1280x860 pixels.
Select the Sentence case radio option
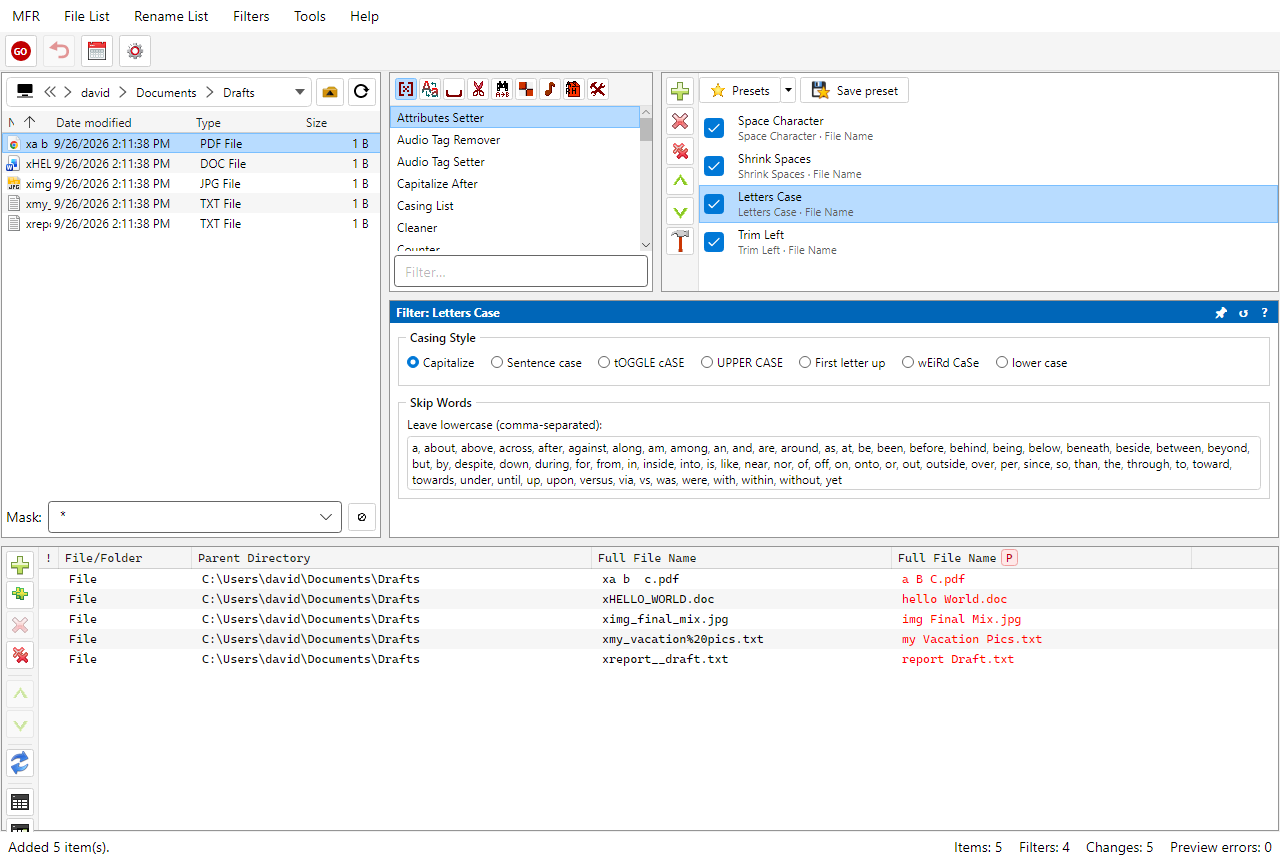tap(536, 363)
